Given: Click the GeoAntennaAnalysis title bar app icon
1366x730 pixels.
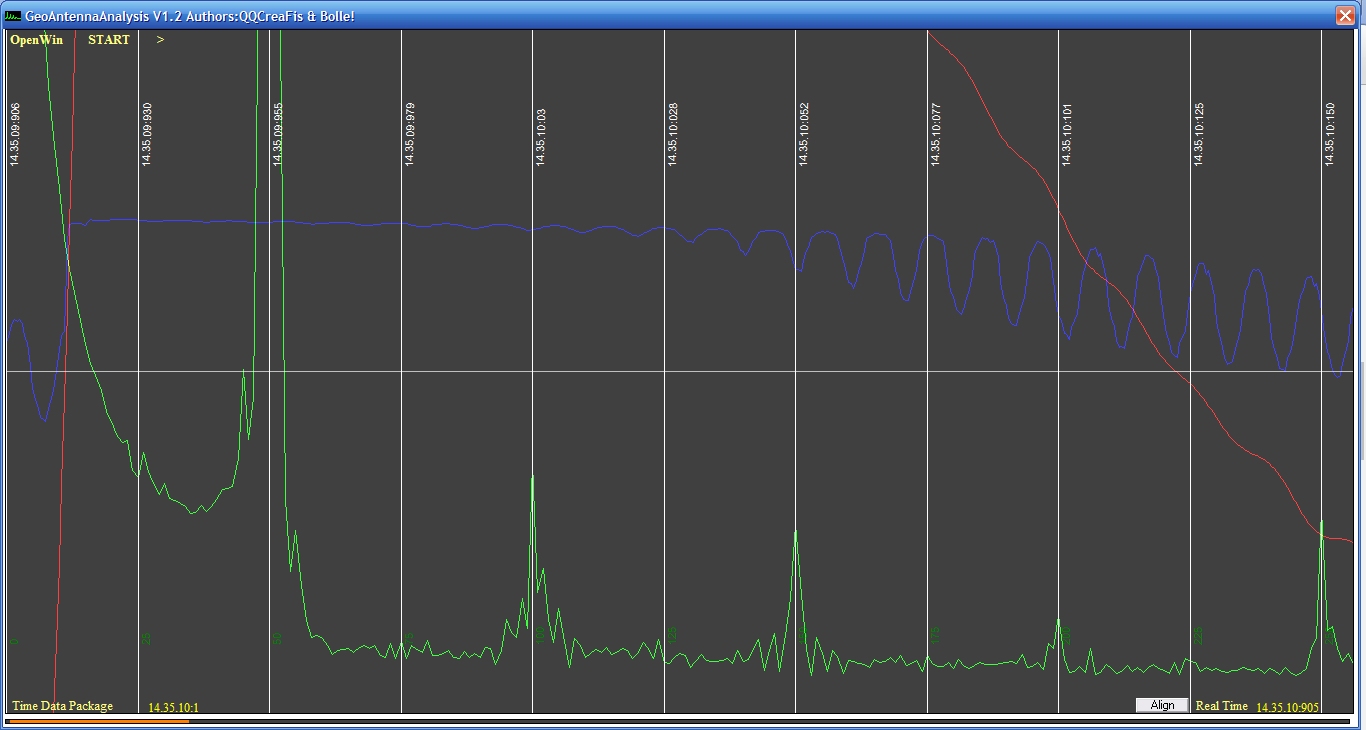Looking at the screenshot, I should pos(13,16).
